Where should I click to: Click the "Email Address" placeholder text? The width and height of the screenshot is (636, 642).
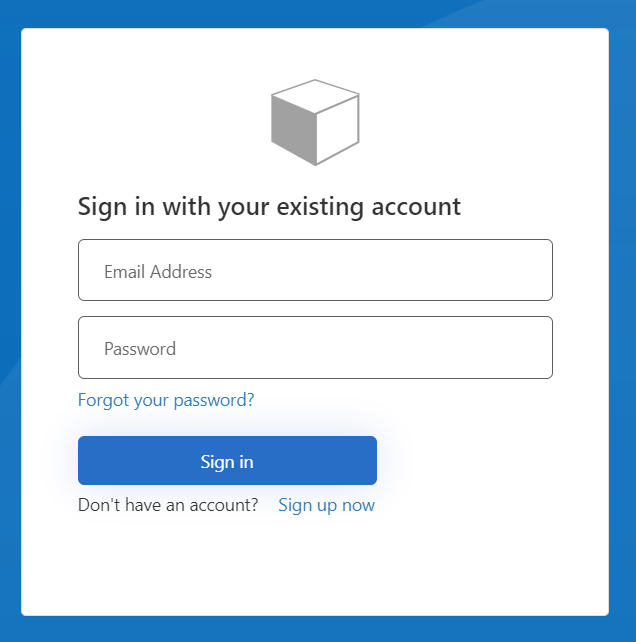click(x=158, y=272)
